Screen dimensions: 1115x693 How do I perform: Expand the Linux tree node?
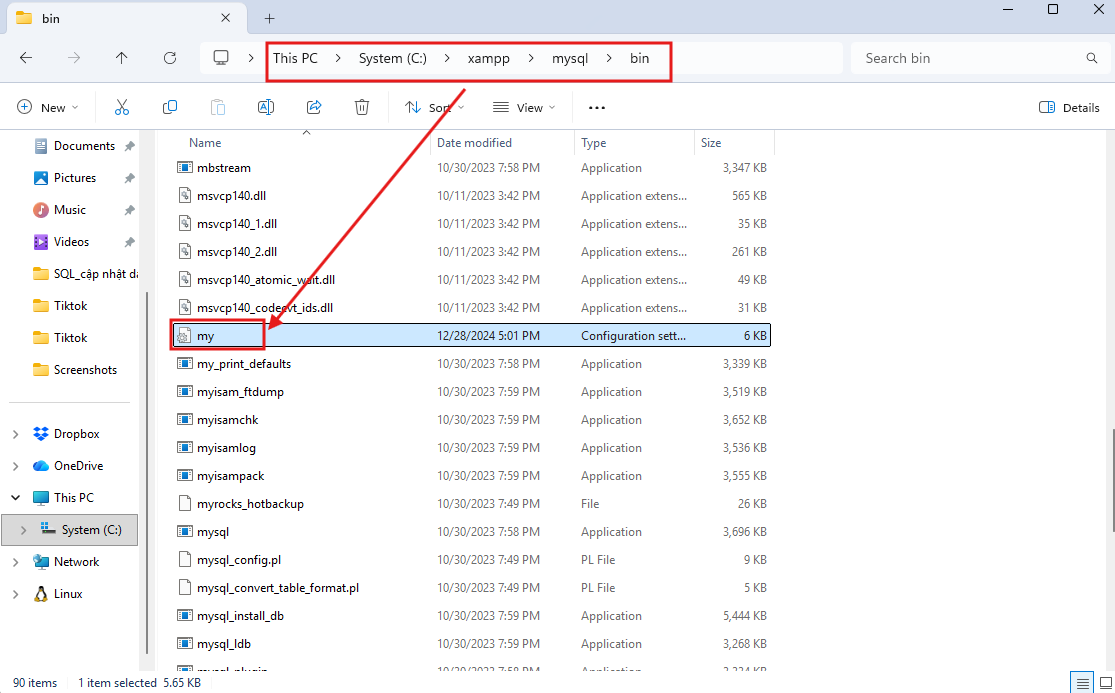click(x=16, y=593)
